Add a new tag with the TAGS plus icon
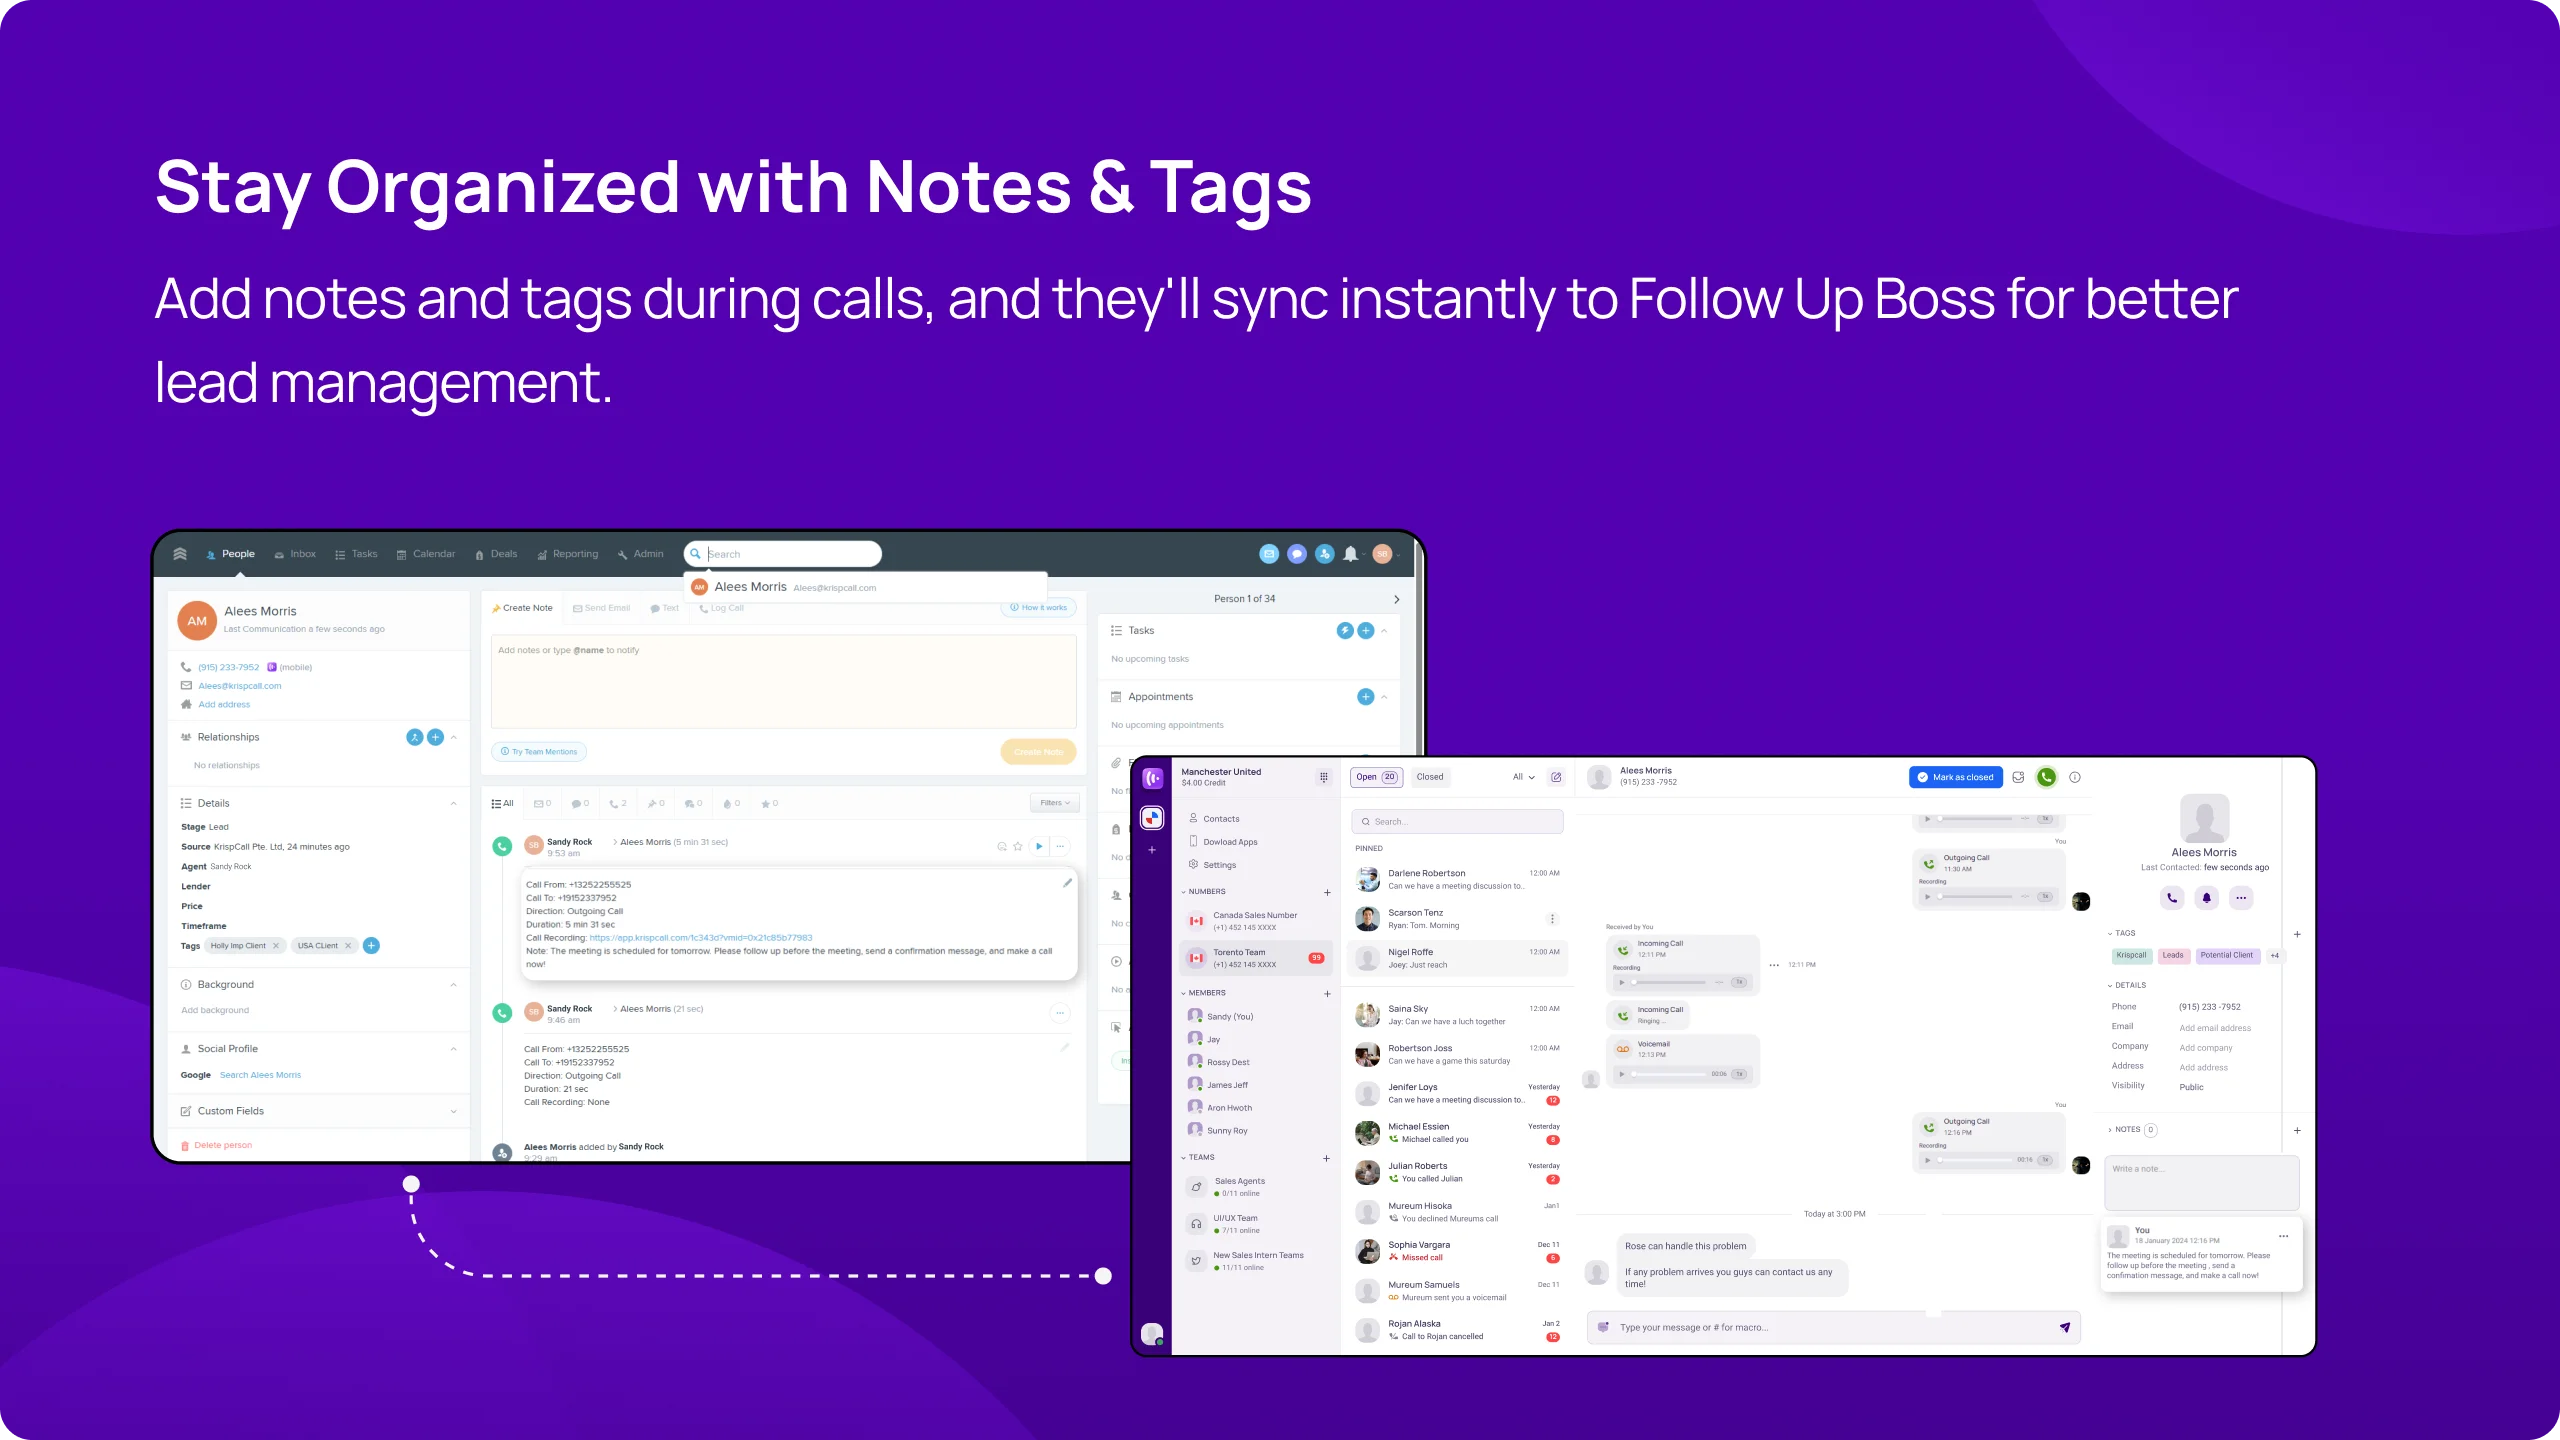The image size is (2560, 1440). coord(2297,934)
